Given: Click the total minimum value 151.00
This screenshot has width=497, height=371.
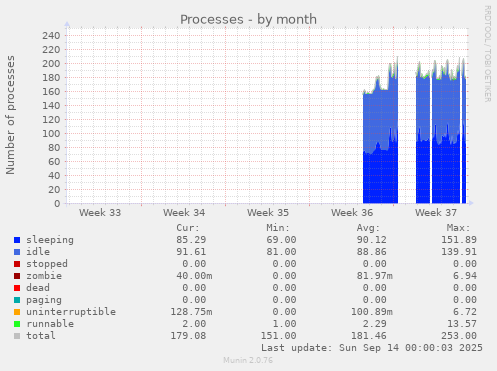Looking at the screenshot, I should [x=278, y=336].
